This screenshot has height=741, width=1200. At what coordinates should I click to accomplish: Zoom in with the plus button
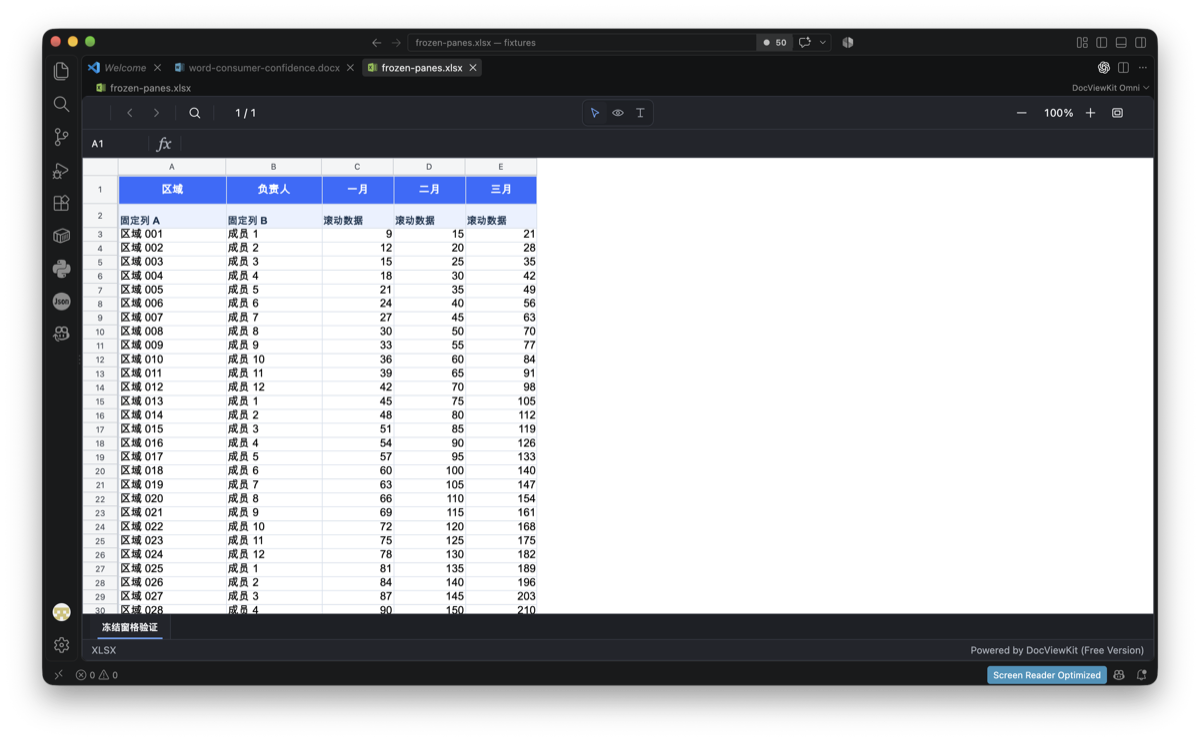click(1091, 113)
